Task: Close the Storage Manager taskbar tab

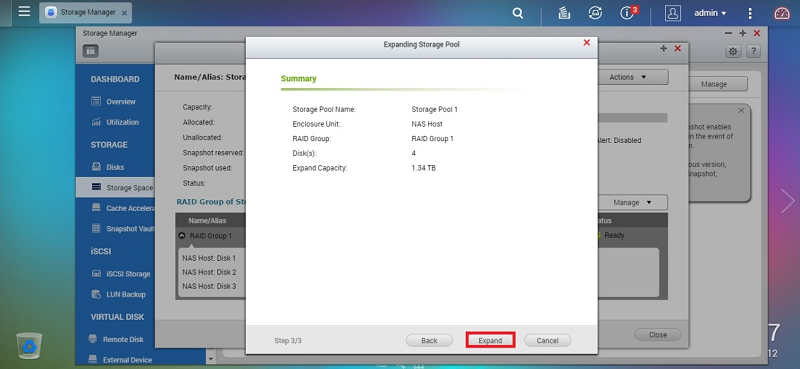Action: click(x=124, y=13)
